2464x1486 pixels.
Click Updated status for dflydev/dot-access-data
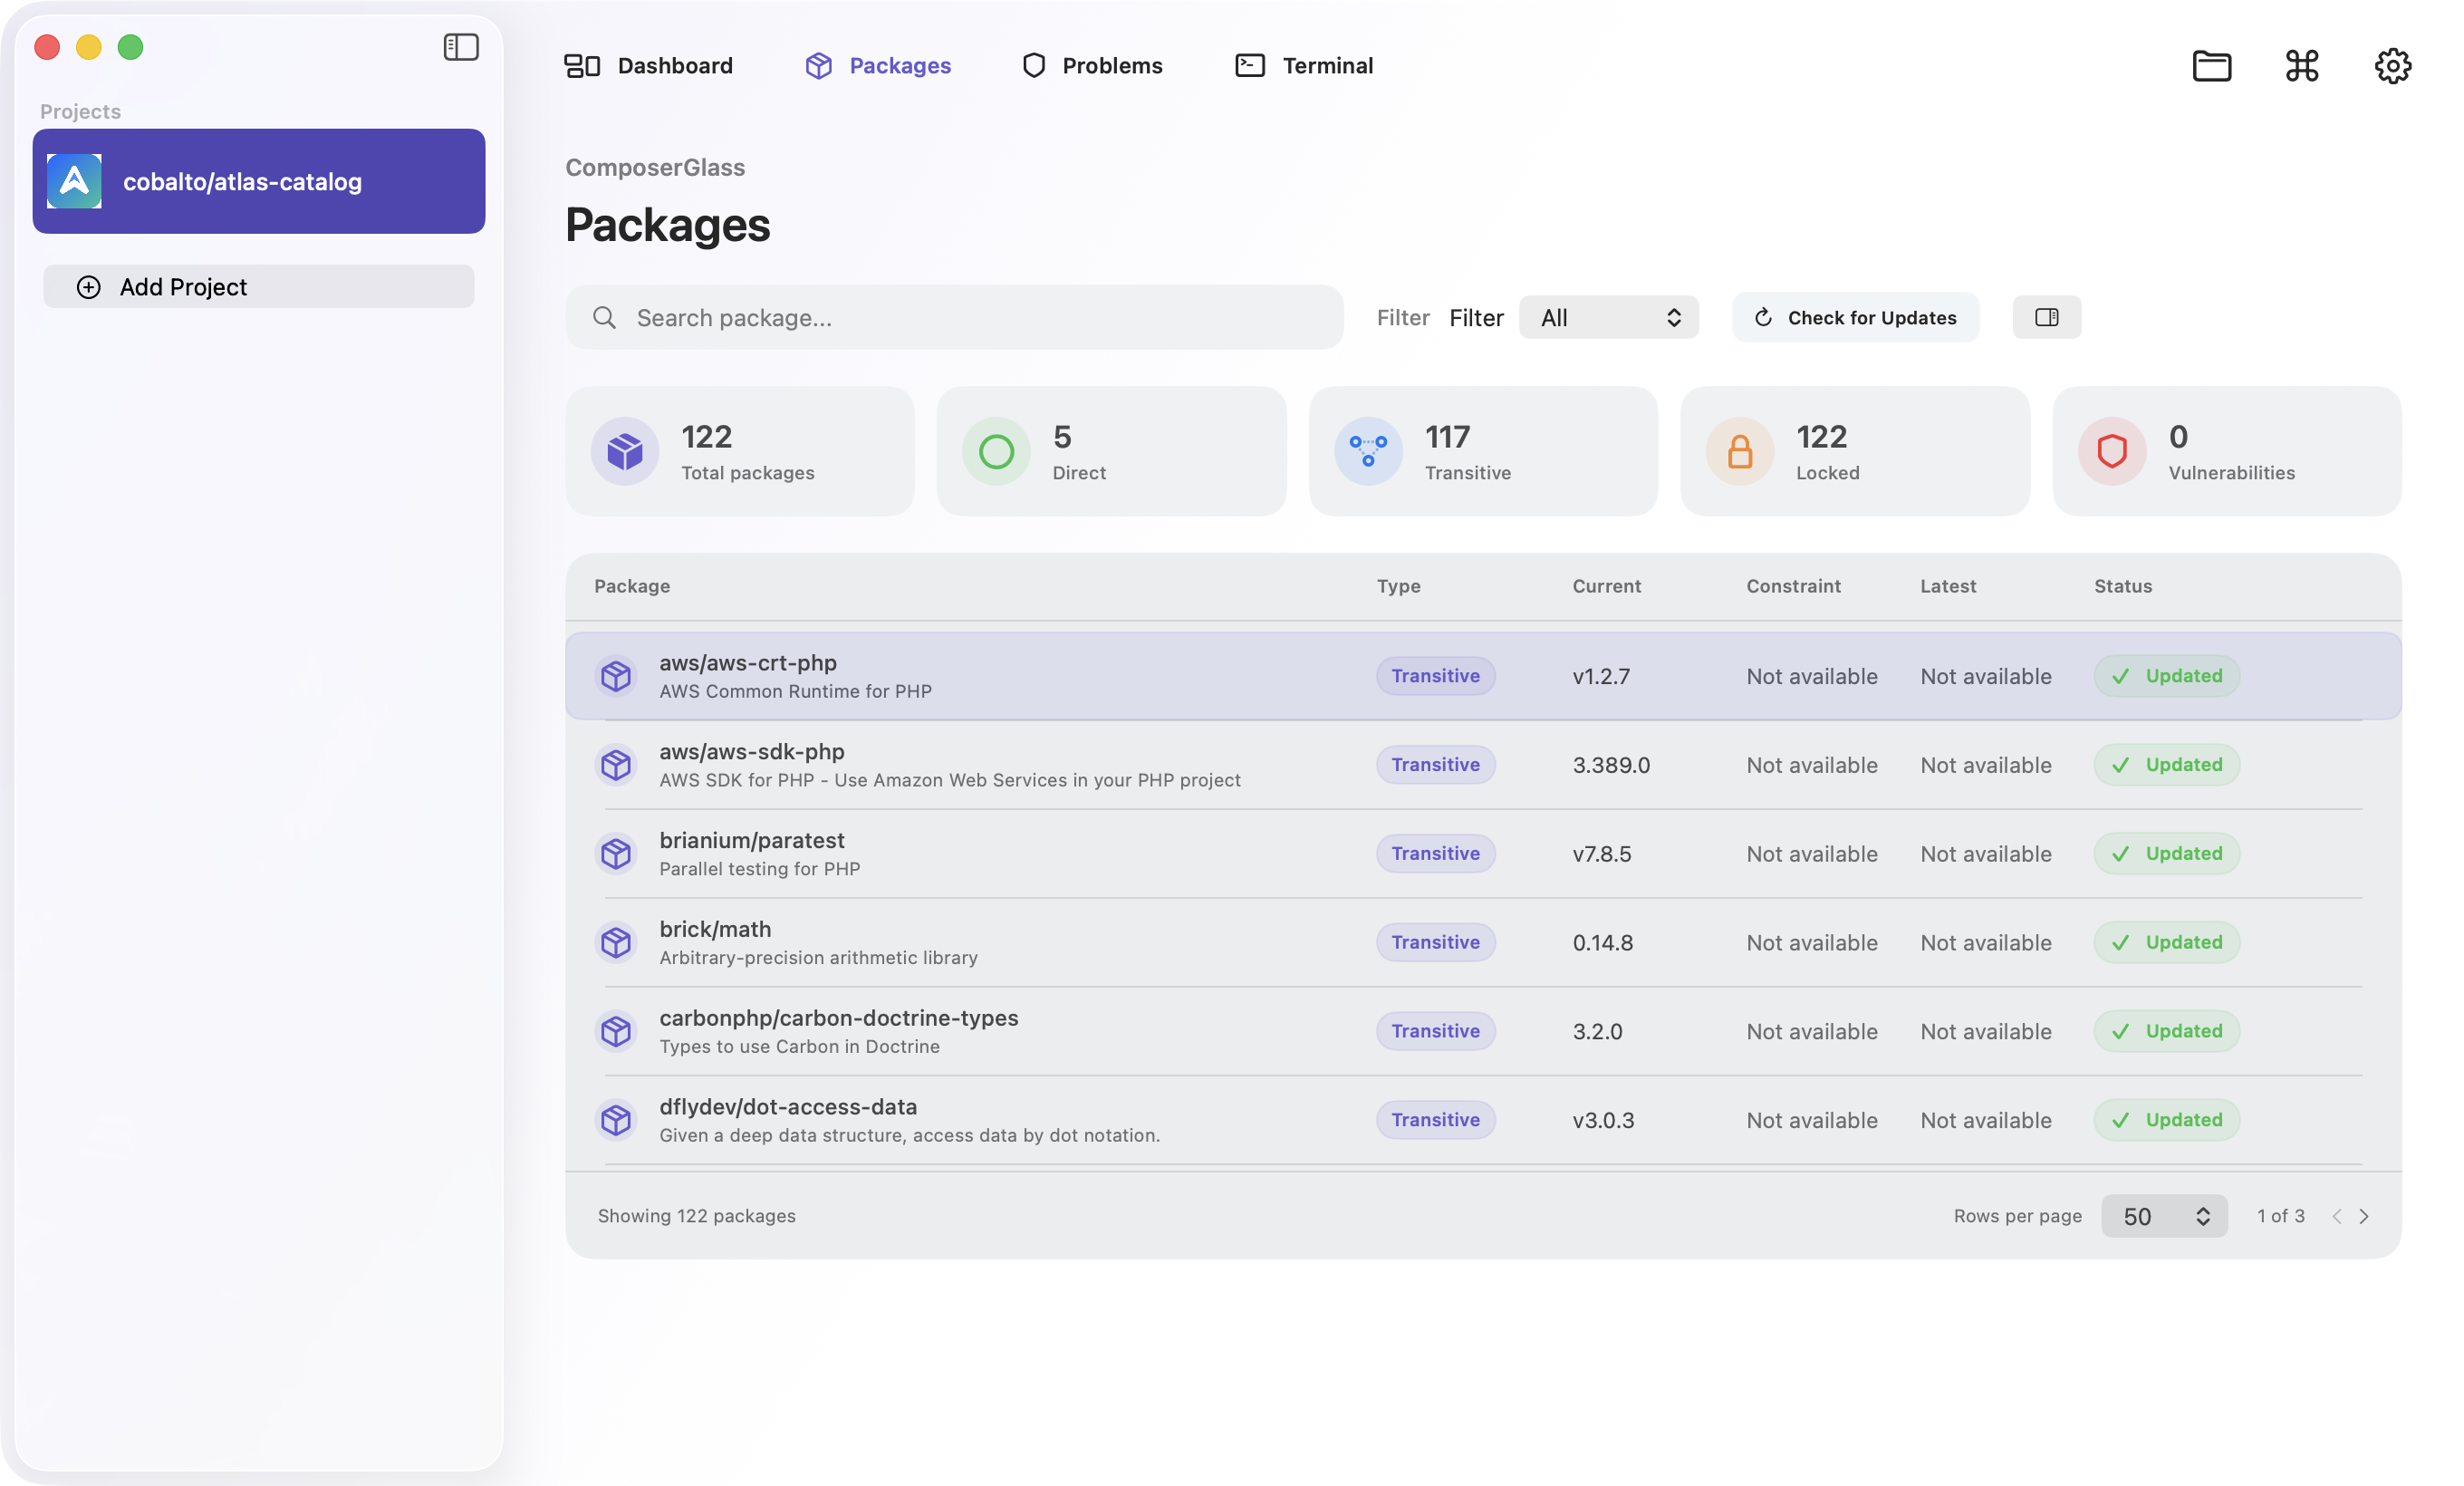(x=2166, y=1120)
